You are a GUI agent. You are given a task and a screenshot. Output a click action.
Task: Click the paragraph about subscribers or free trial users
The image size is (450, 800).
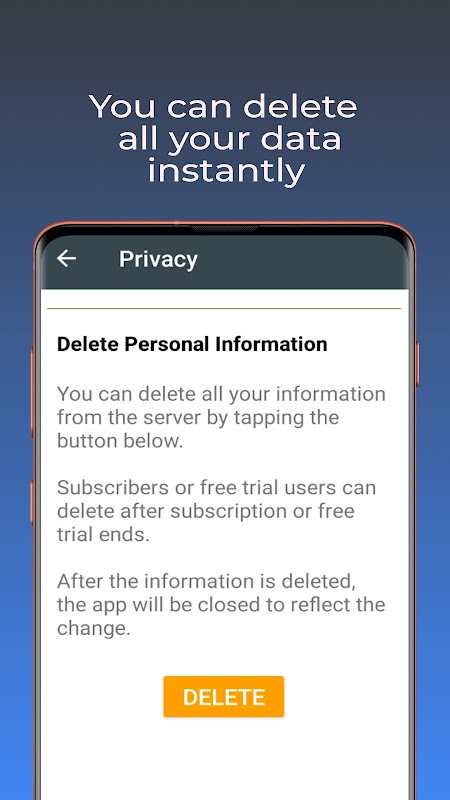click(216, 511)
